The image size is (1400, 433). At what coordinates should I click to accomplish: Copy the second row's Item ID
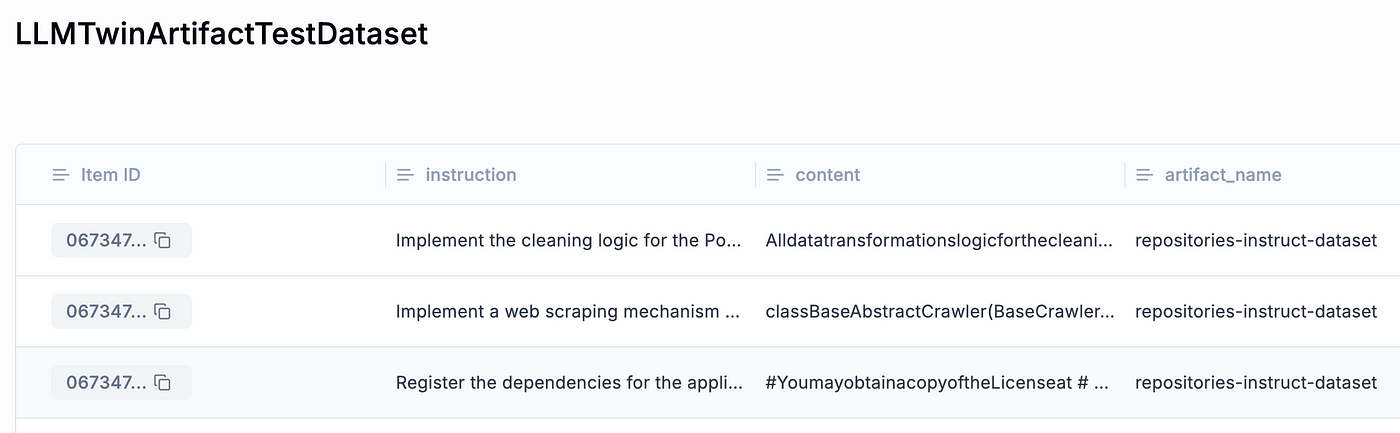pyautogui.click(x=163, y=311)
